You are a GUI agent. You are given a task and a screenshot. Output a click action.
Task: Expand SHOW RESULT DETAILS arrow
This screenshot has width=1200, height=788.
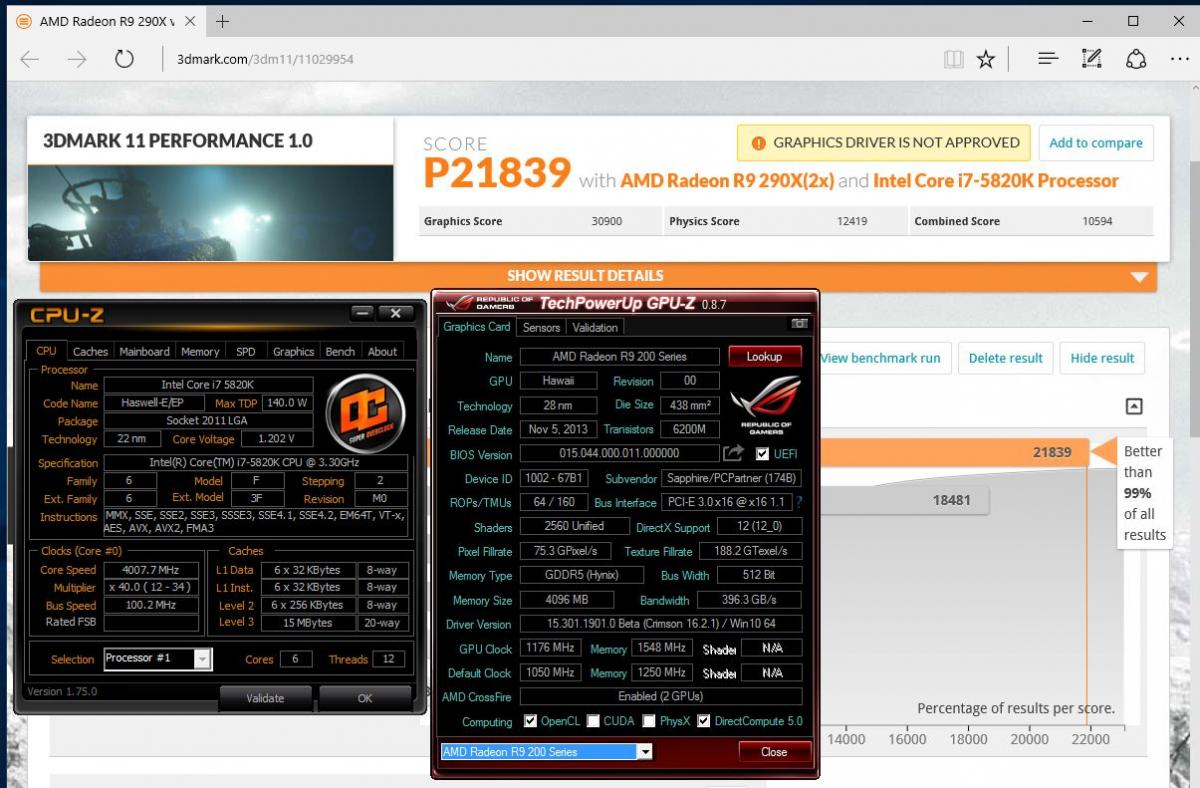tap(1138, 277)
